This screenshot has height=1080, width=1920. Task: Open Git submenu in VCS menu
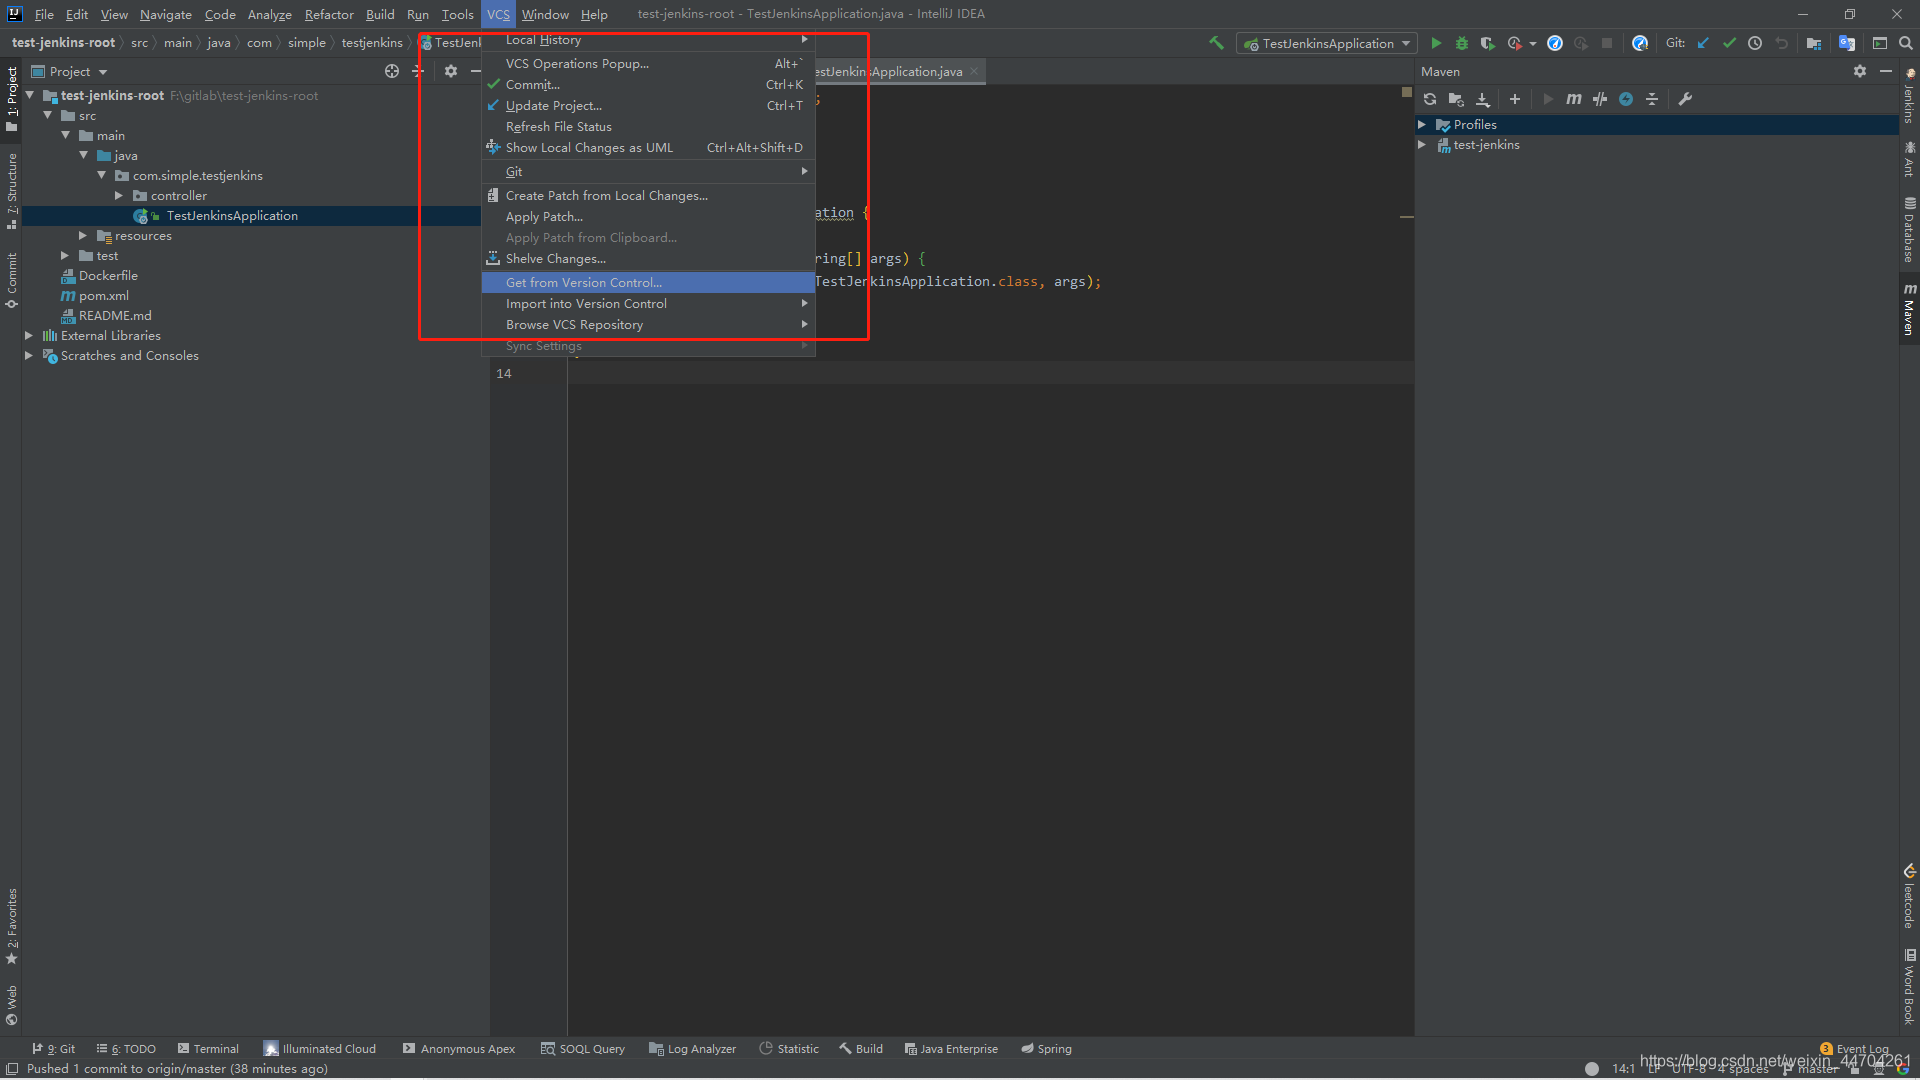tap(648, 171)
